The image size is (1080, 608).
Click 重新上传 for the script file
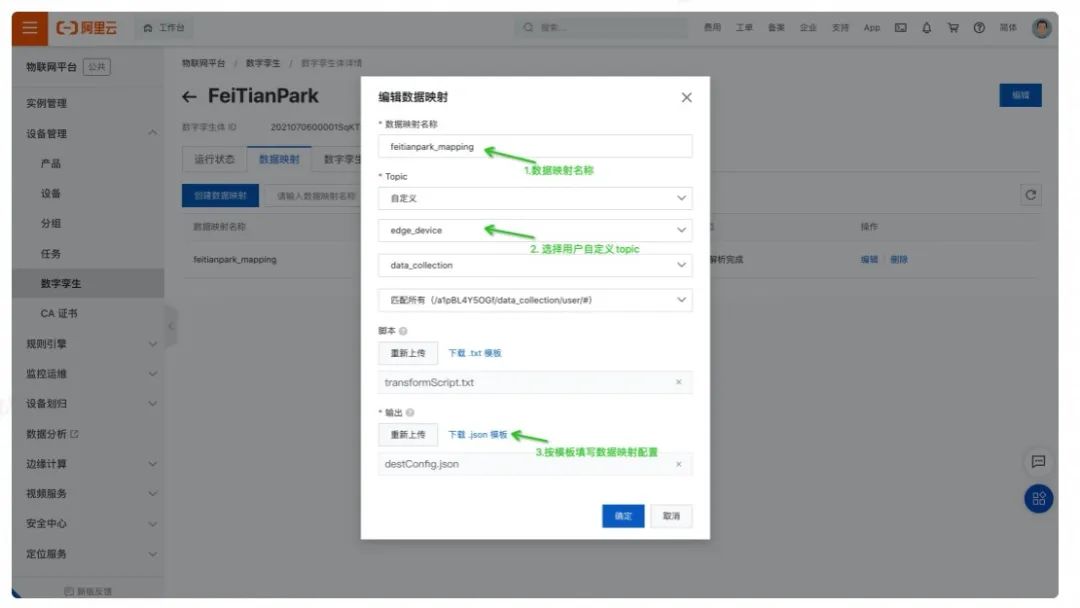pos(408,353)
